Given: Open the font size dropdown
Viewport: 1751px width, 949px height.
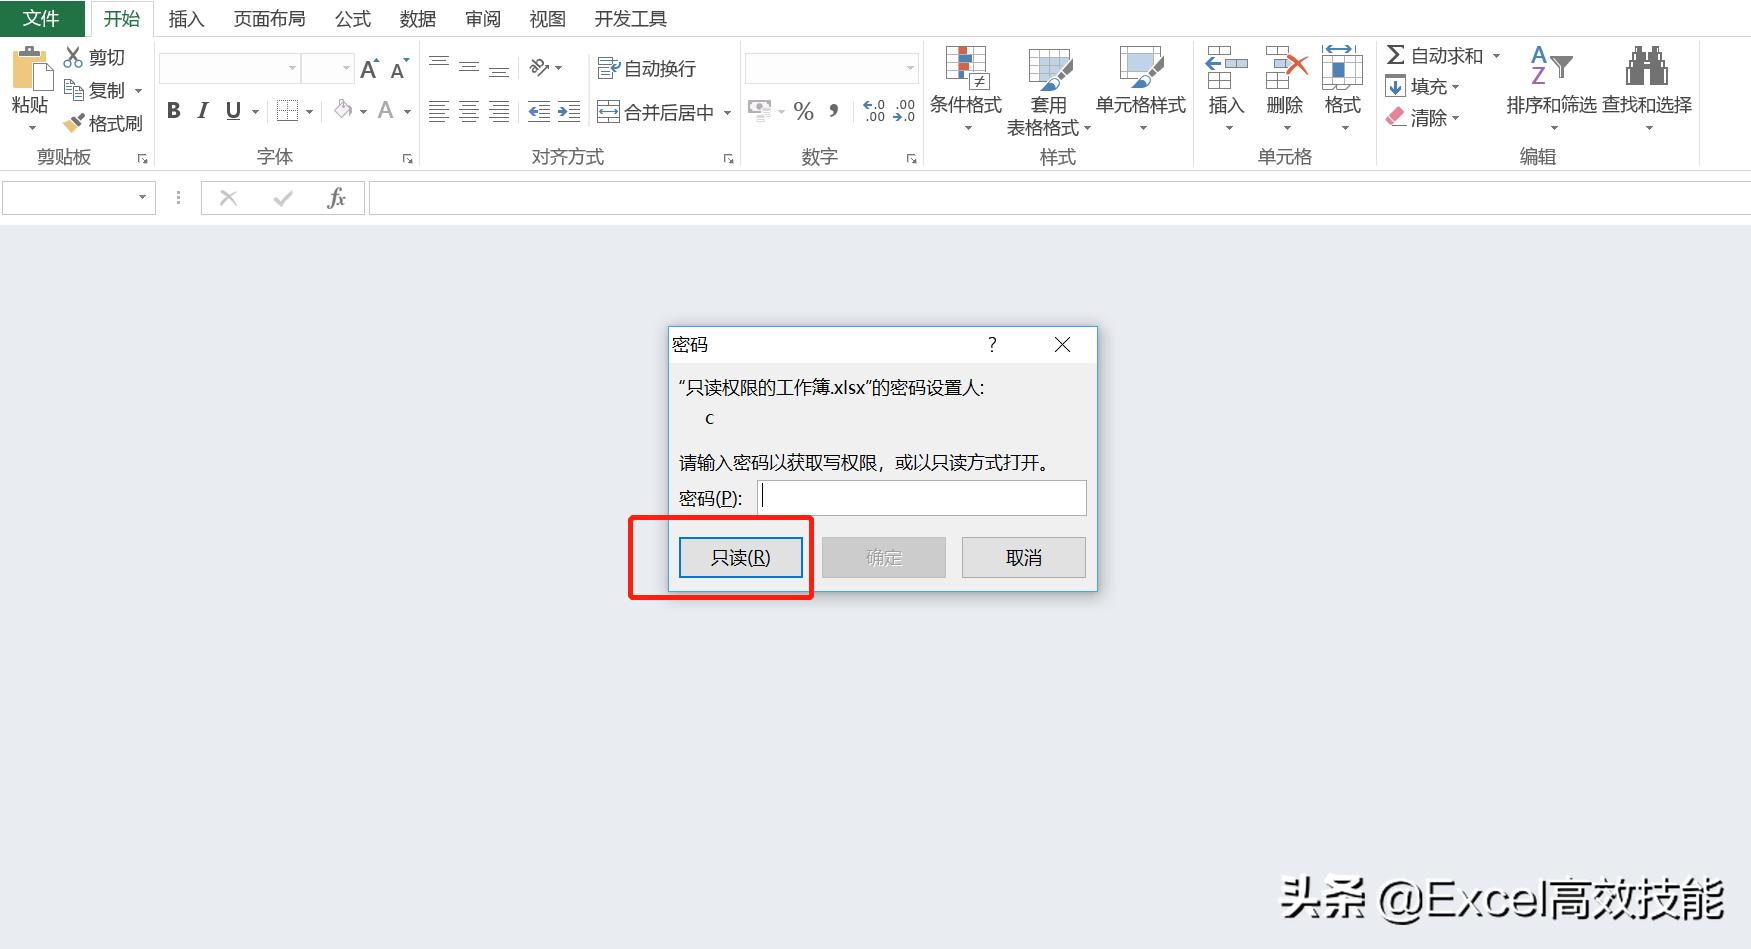Looking at the screenshot, I should pyautogui.click(x=345, y=67).
